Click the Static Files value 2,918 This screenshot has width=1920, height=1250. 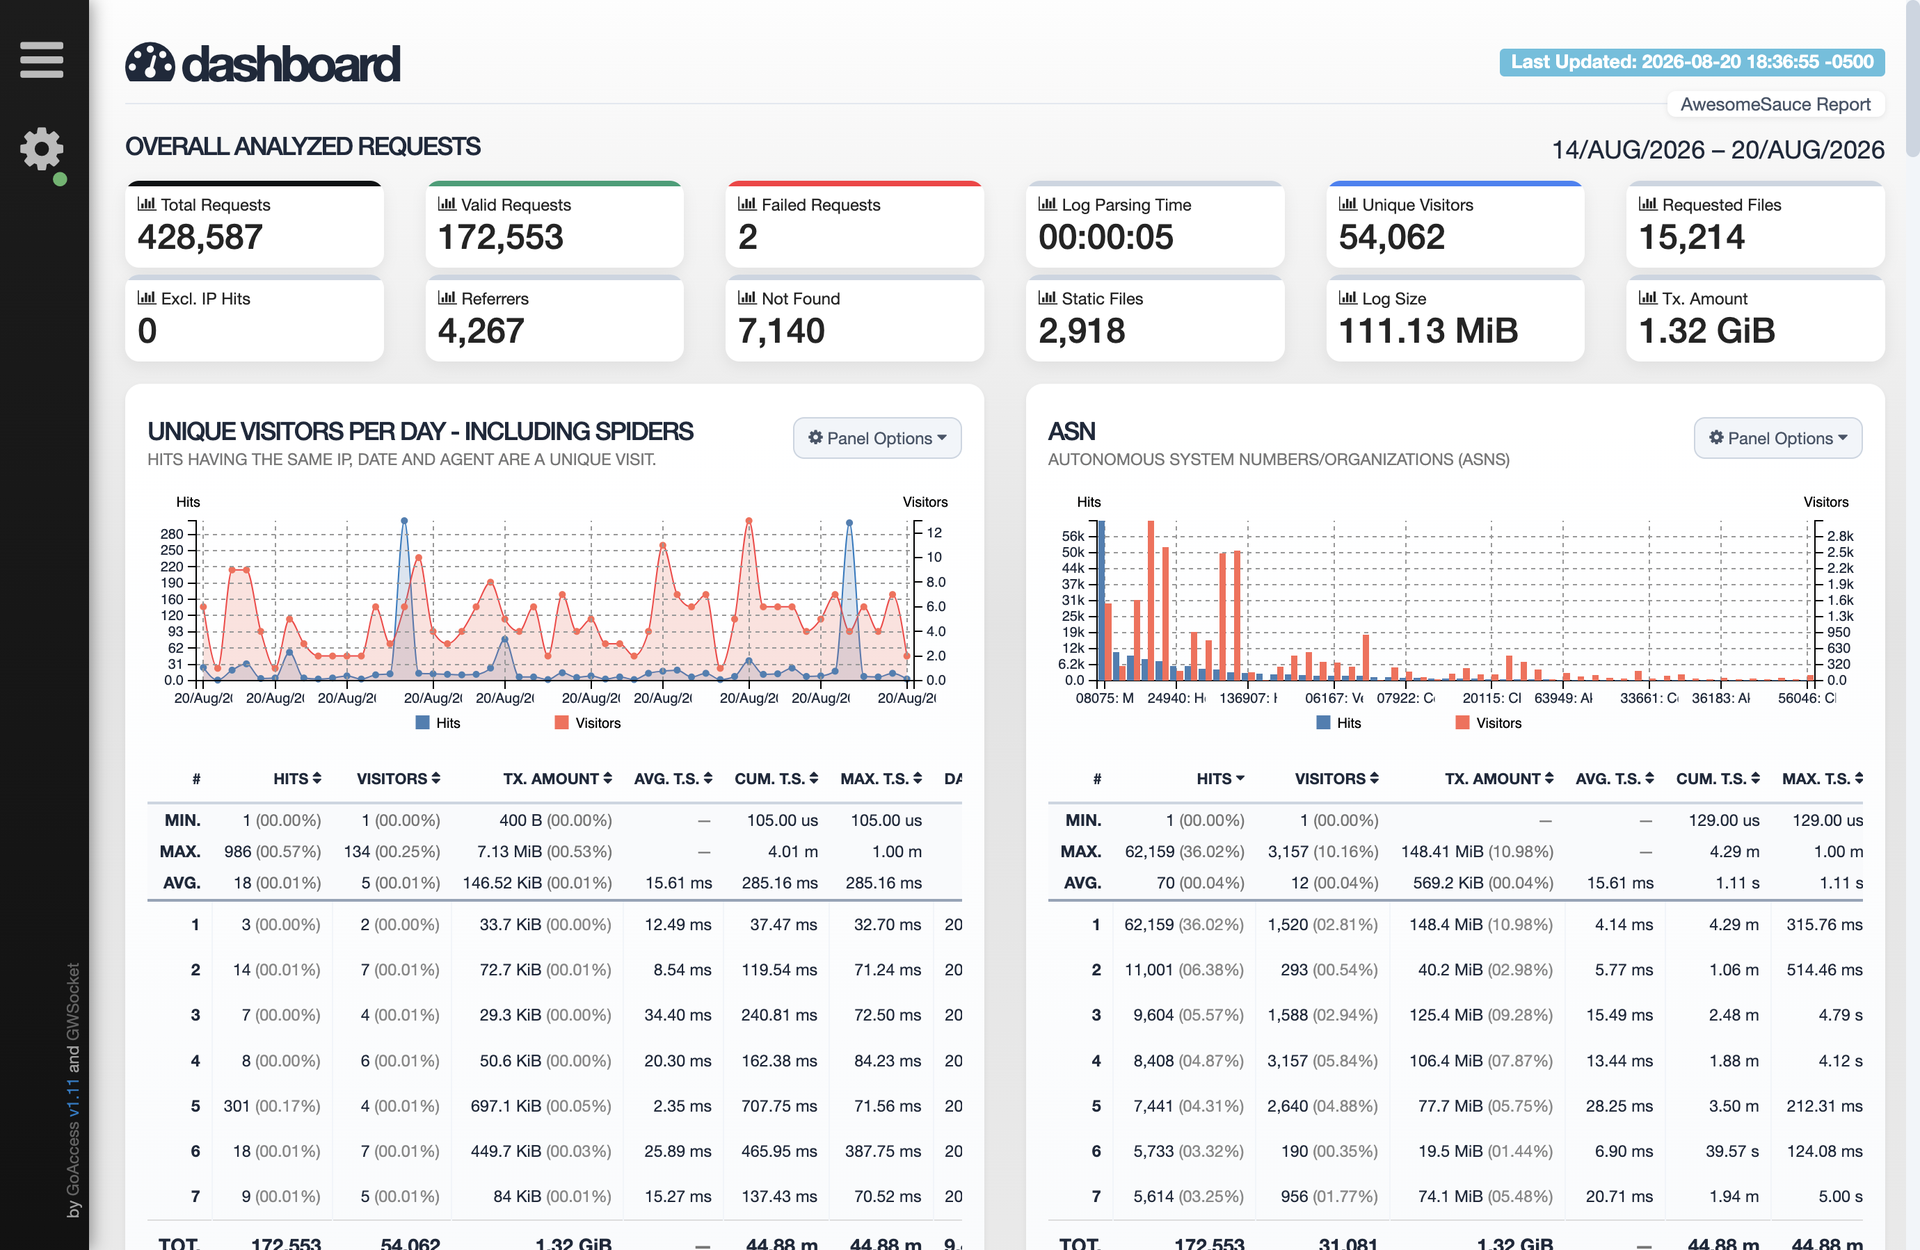pos(1082,331)
